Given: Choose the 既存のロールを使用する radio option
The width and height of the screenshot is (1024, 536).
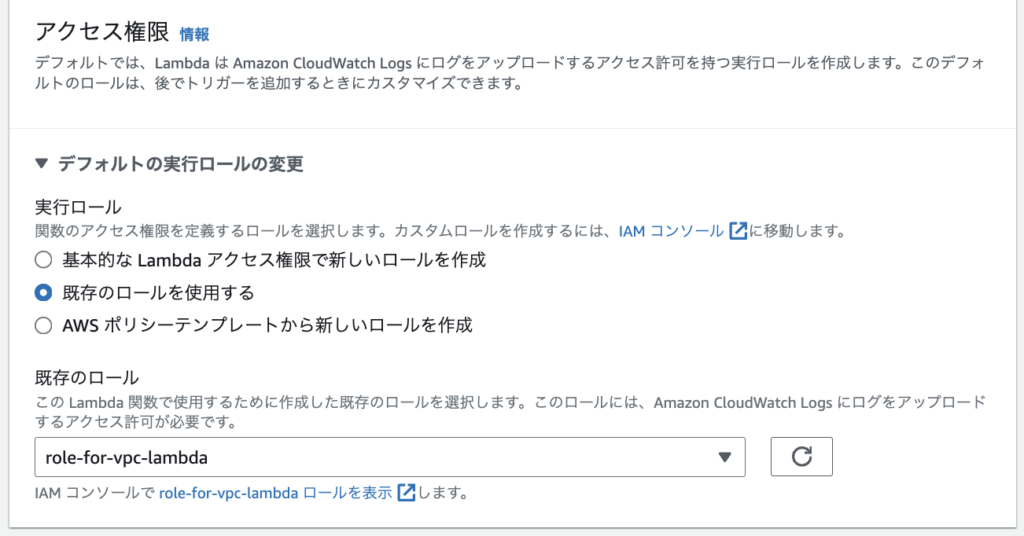Looking at the screenshot, I should [x=43, y=293].
